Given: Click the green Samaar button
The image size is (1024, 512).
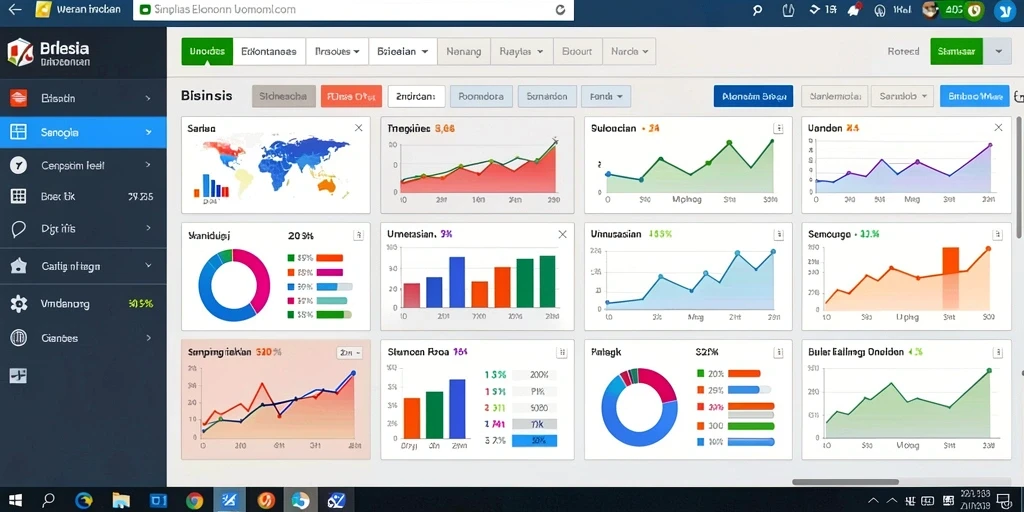Looking at the screenshot, I should click(956, 51).
